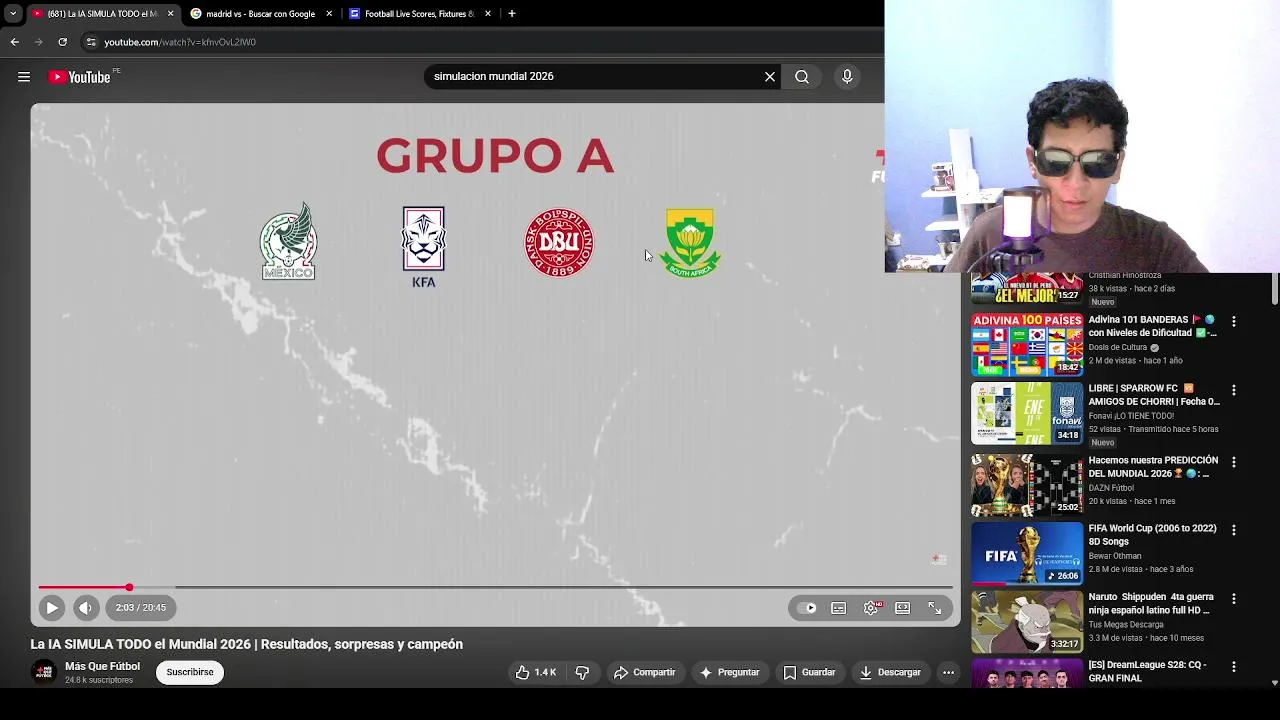Open the tab search dropdown arrow

13,14
